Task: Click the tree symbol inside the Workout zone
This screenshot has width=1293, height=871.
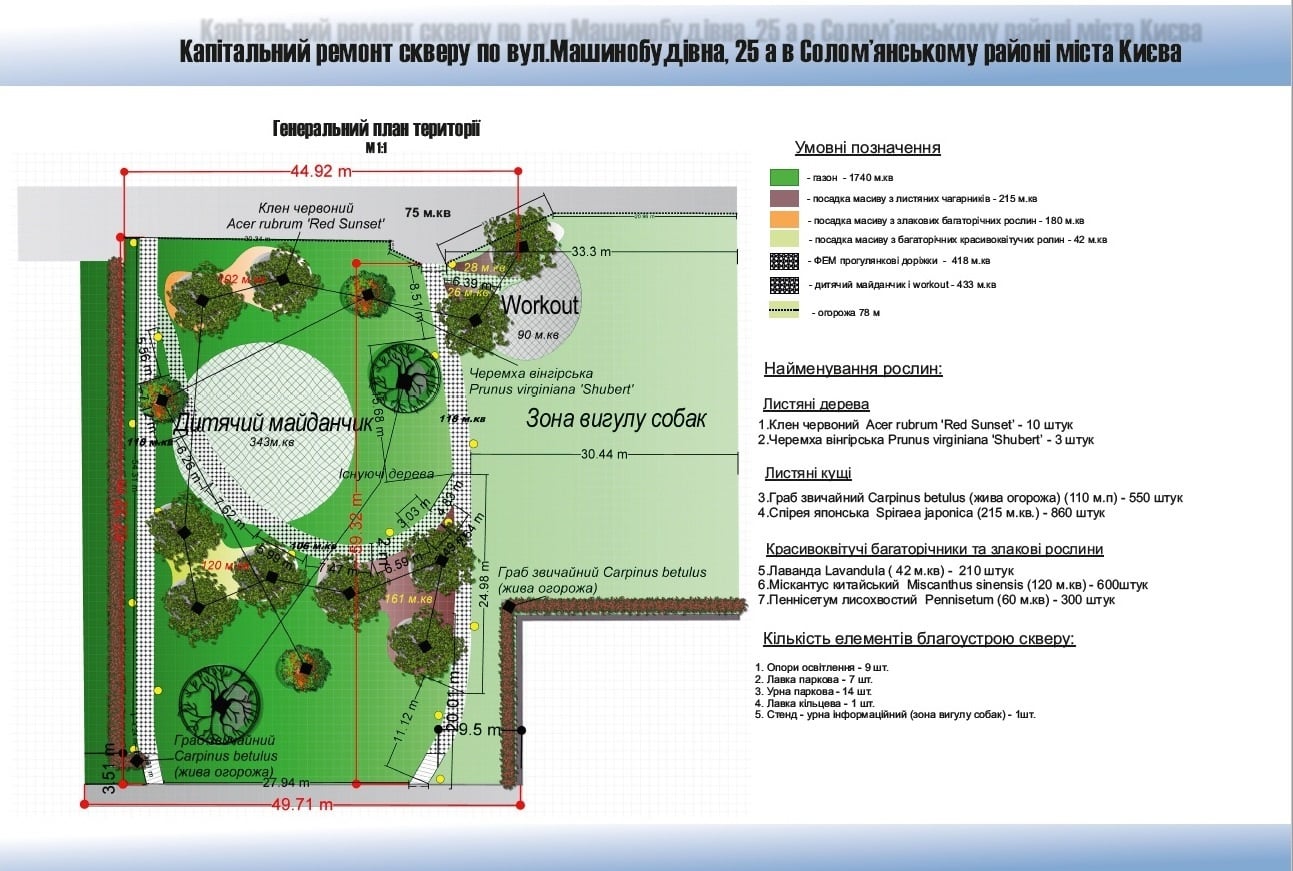Action: click(x=520, y=245)
